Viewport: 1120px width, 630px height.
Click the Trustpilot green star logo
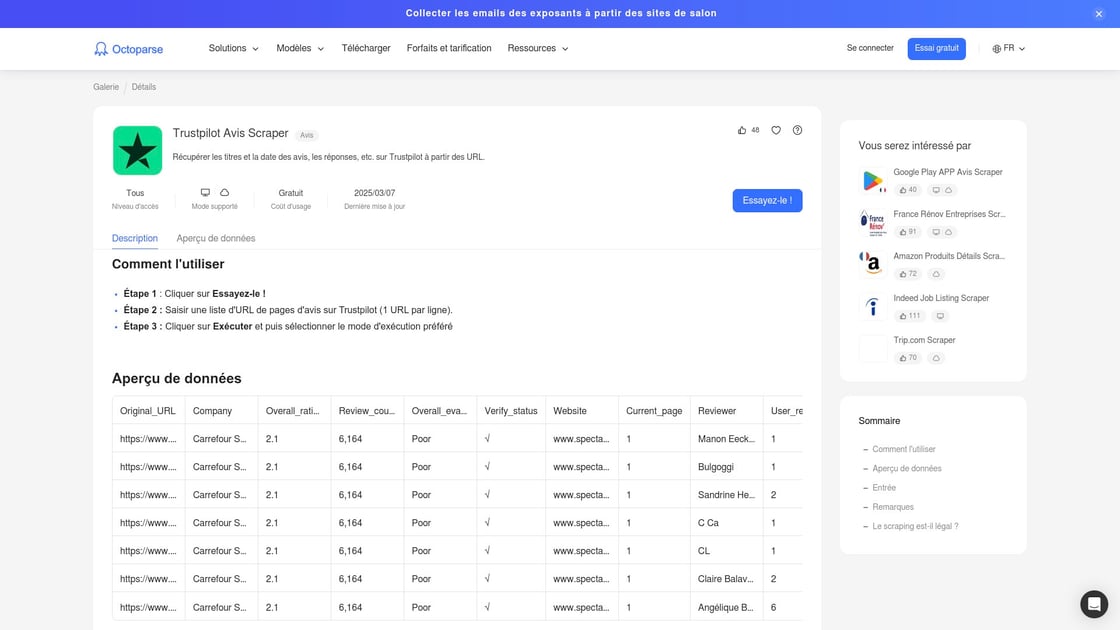tap(137, 151)
